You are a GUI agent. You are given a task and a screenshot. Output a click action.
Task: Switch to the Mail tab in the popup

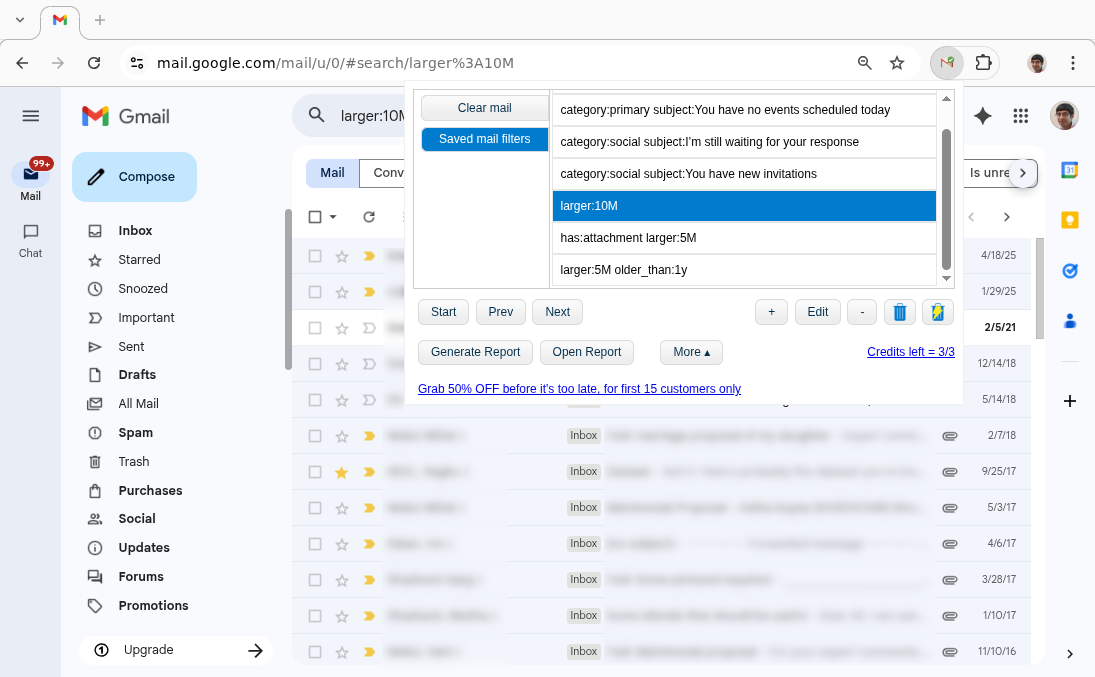point(331,172)
